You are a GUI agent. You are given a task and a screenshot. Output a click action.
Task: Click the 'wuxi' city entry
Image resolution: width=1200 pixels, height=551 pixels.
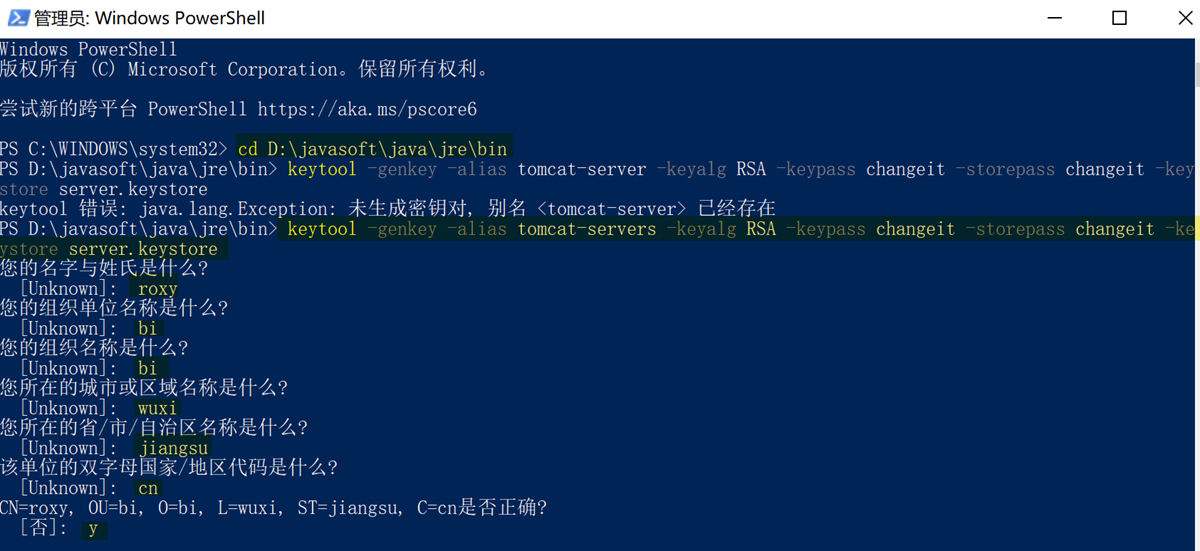[x=157, y=408]
